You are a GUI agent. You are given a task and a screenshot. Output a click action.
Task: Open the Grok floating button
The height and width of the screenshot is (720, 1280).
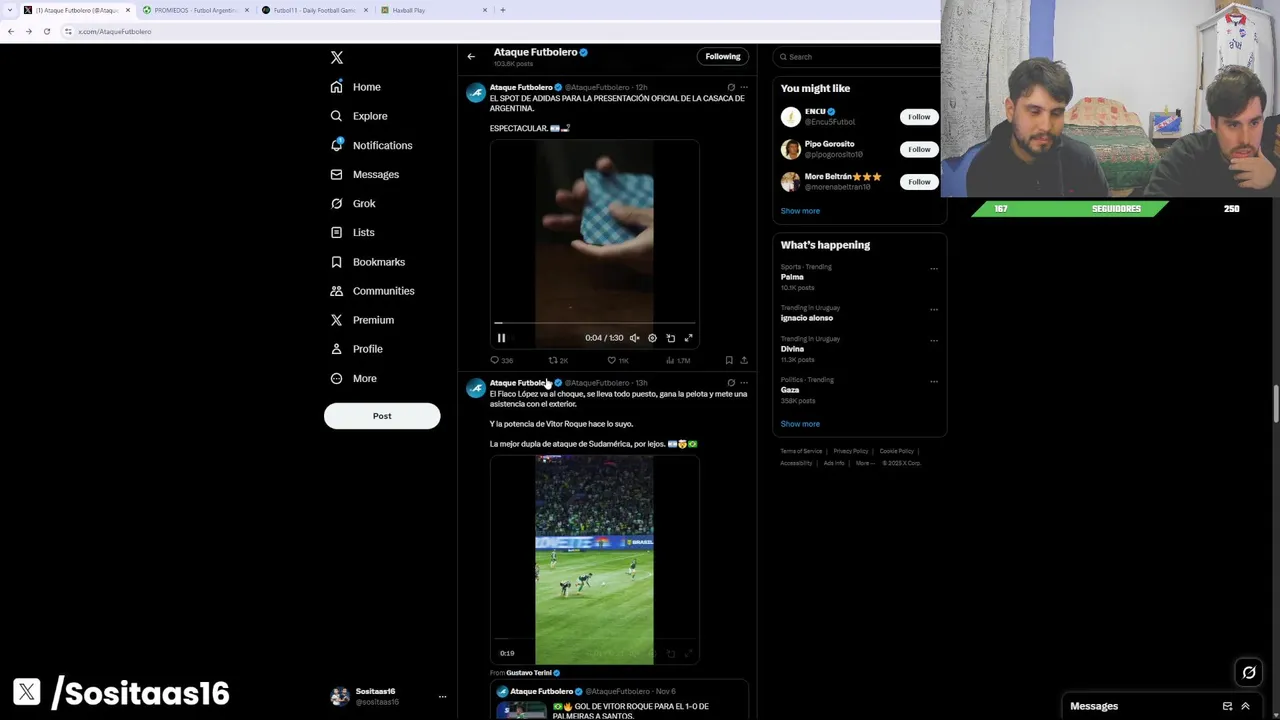point(1249,673)
